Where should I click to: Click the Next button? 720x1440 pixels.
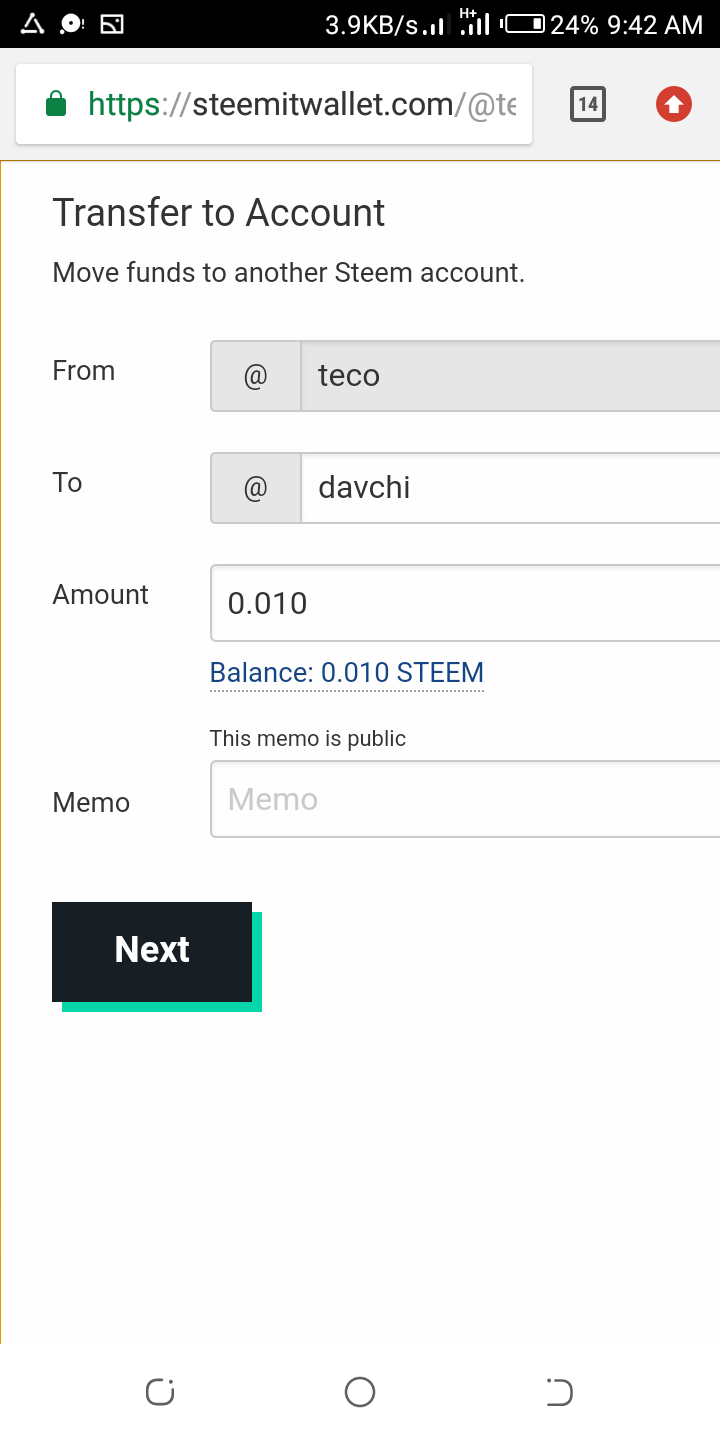tap(152, 951)
